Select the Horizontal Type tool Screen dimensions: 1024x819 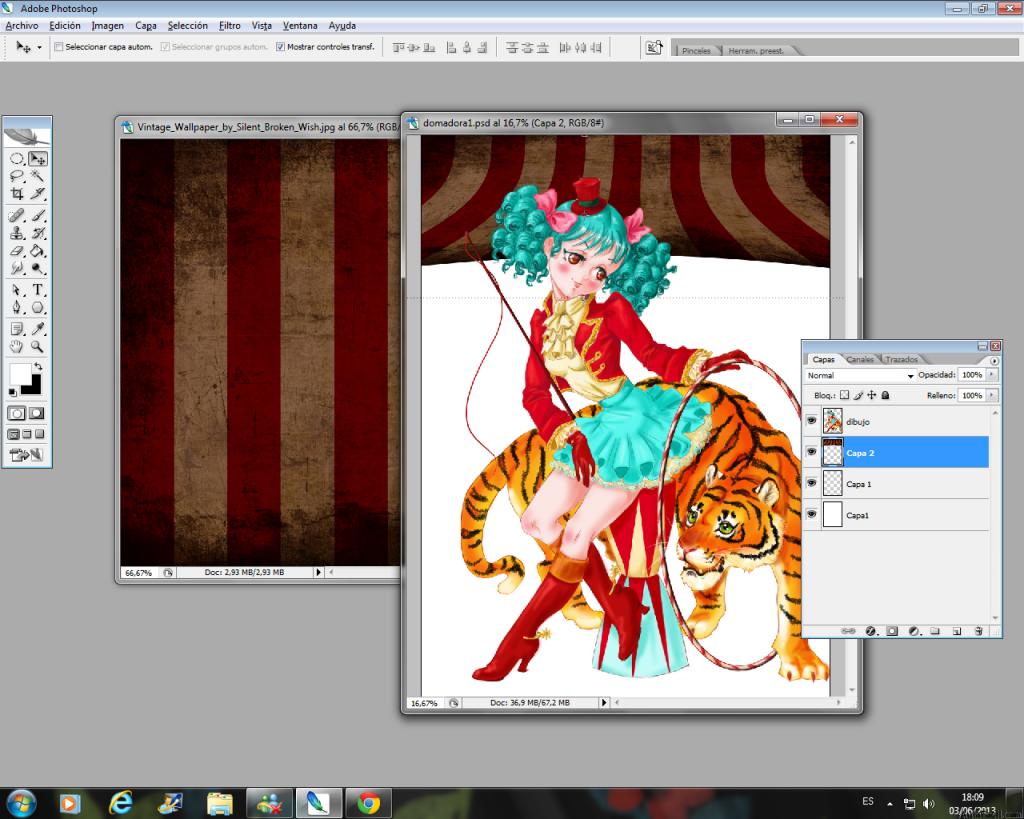coord(38,290)
